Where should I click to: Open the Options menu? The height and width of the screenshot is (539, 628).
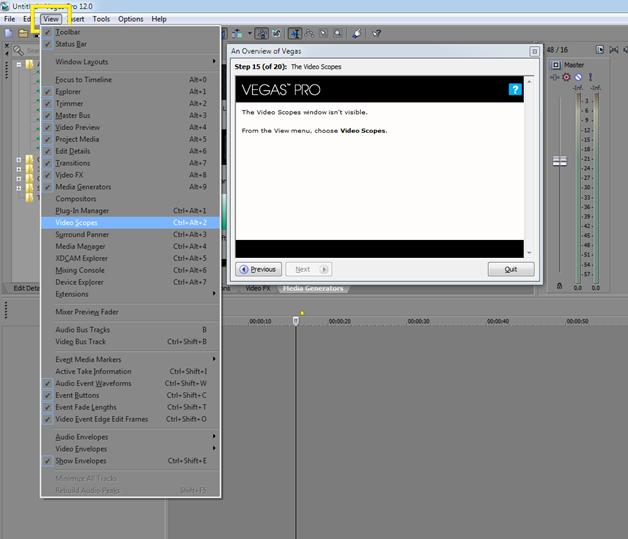pyautogui.click(x=130, y=19)
